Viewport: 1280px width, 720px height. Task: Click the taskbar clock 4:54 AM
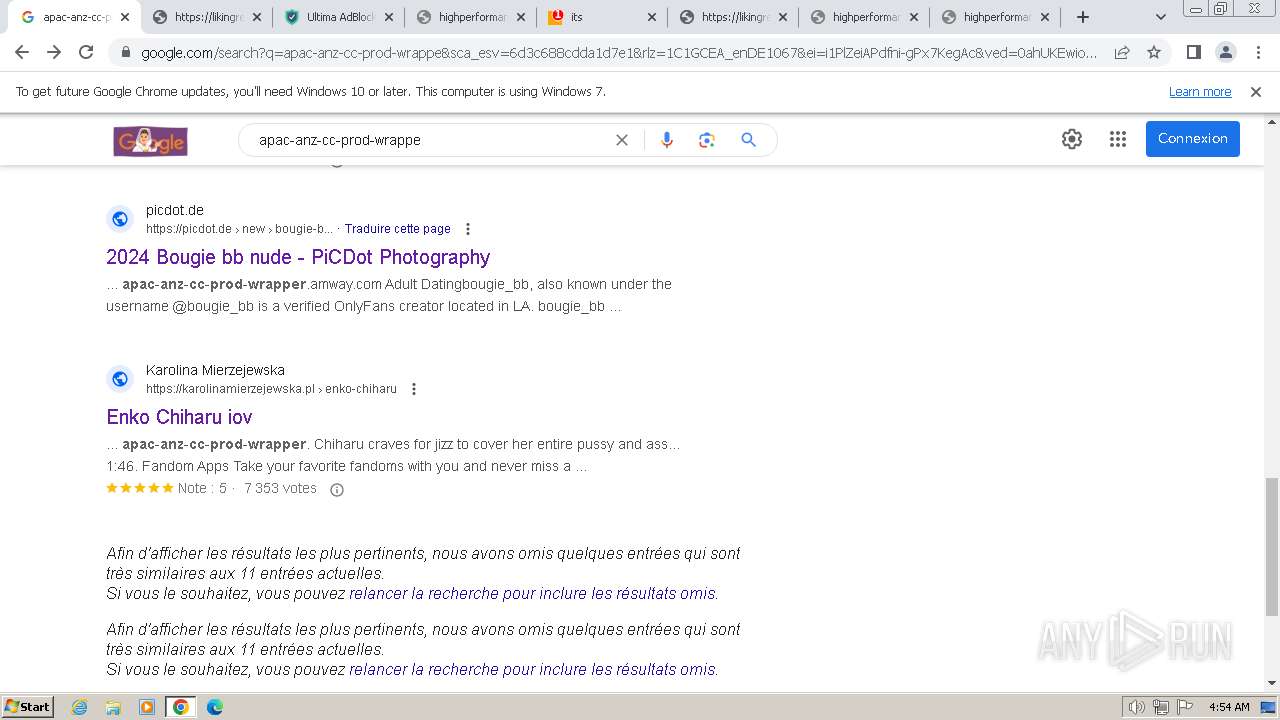[x=1229, y=707]
